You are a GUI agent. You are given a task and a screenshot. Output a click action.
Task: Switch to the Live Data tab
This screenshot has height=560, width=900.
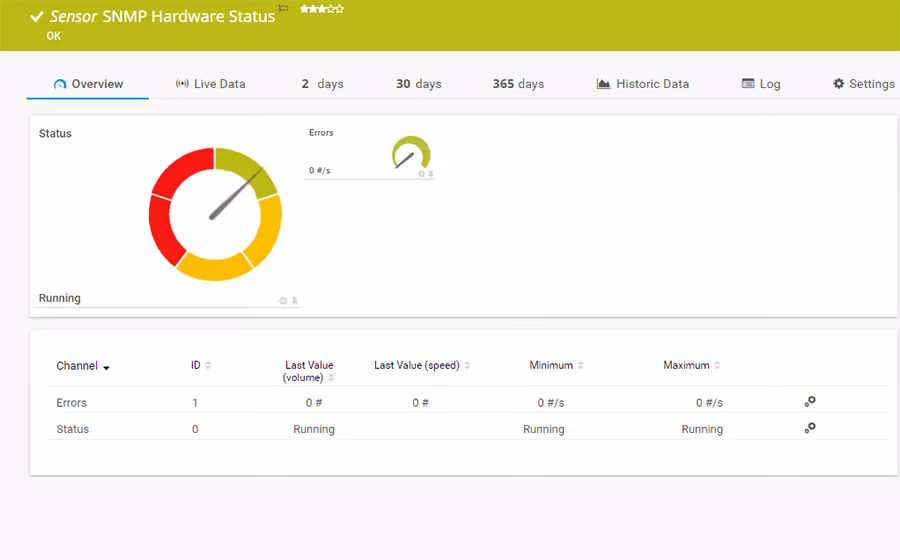pyautogui.click(x=210, y=84)
